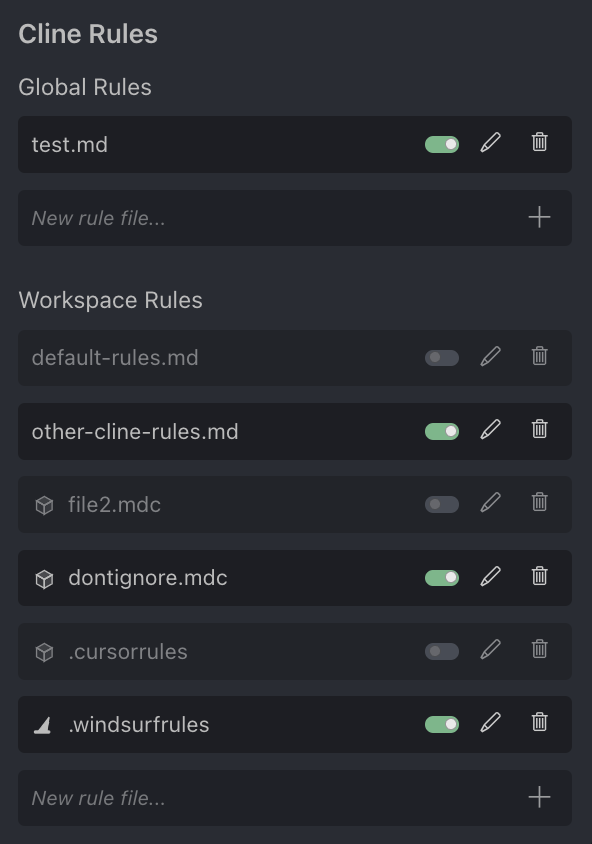
Task: Toggle off the .windsurfrules rule
Action: tap(442, 725)
